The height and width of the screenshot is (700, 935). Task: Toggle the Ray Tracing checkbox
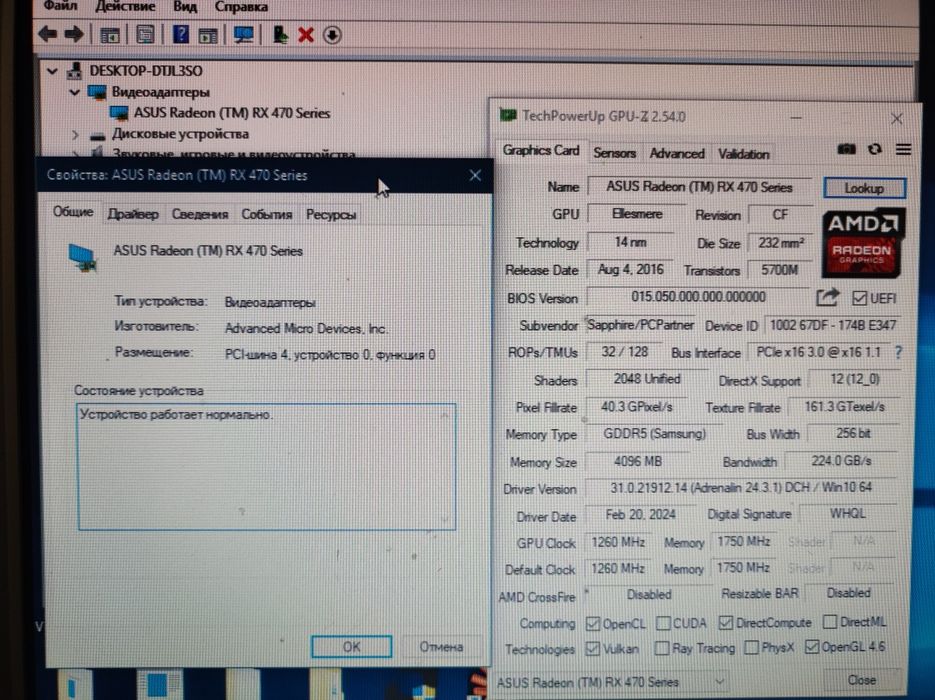[x=661, y=648]
